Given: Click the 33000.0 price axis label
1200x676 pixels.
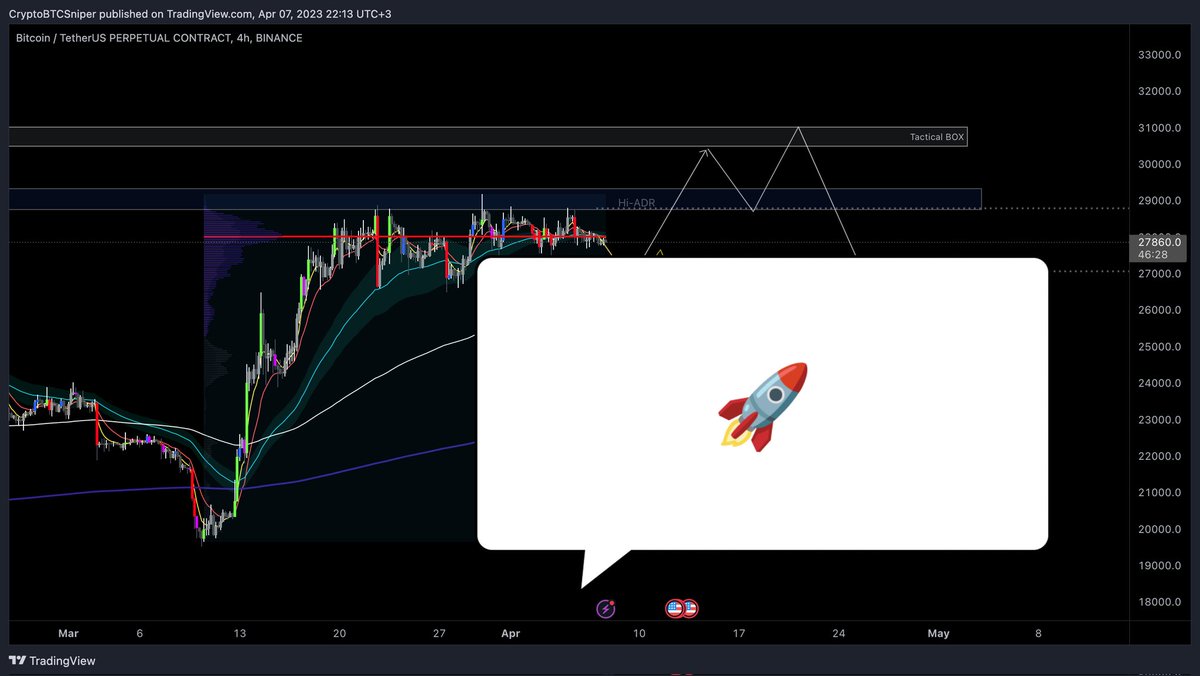Looking at the screenshot, I should coord(1160,55).
